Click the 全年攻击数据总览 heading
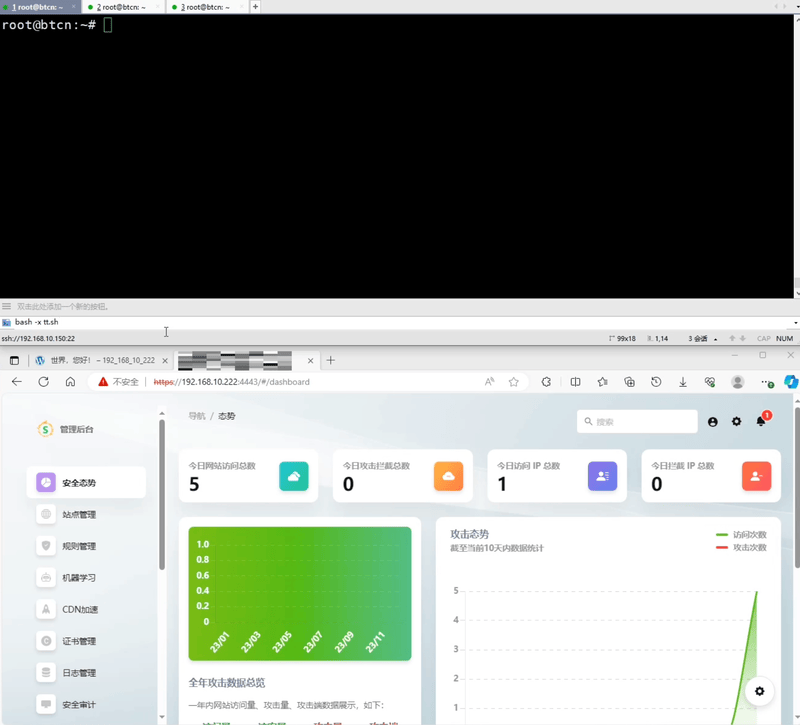 [227, 682]
